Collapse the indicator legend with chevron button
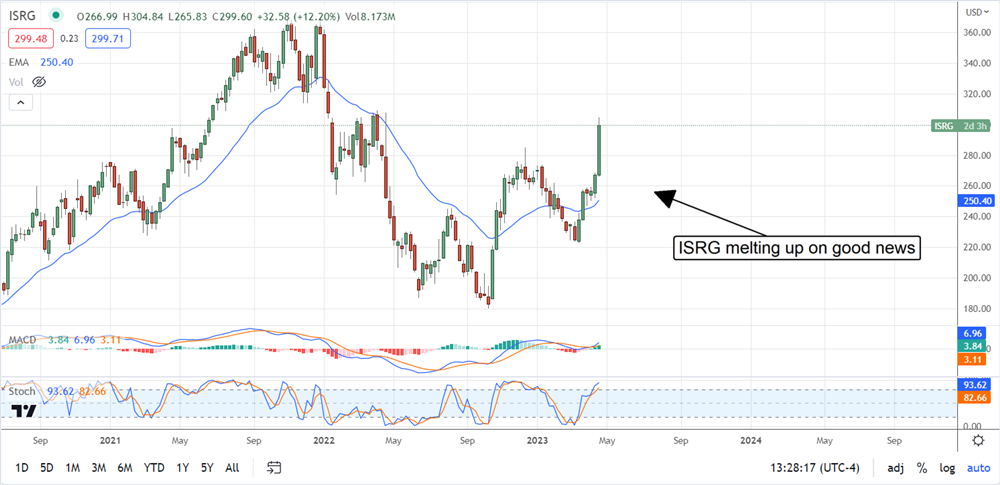This screenshot has height=485, width=1000. (x=17, y=101)
